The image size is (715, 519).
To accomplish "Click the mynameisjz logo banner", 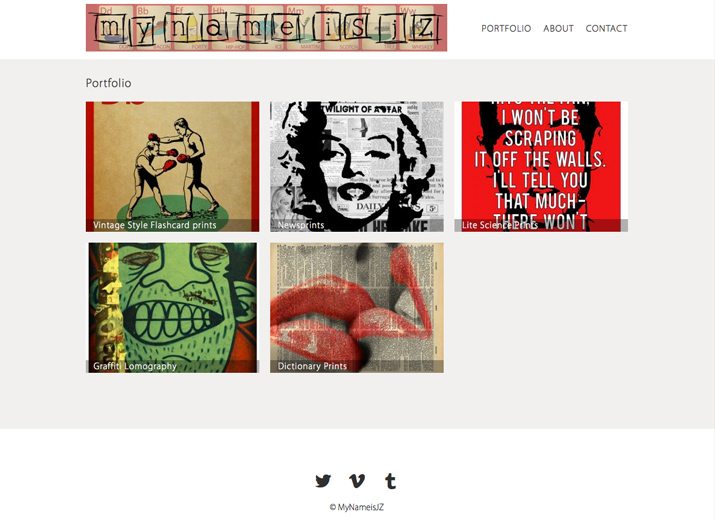I will click(x=266, y=28).
